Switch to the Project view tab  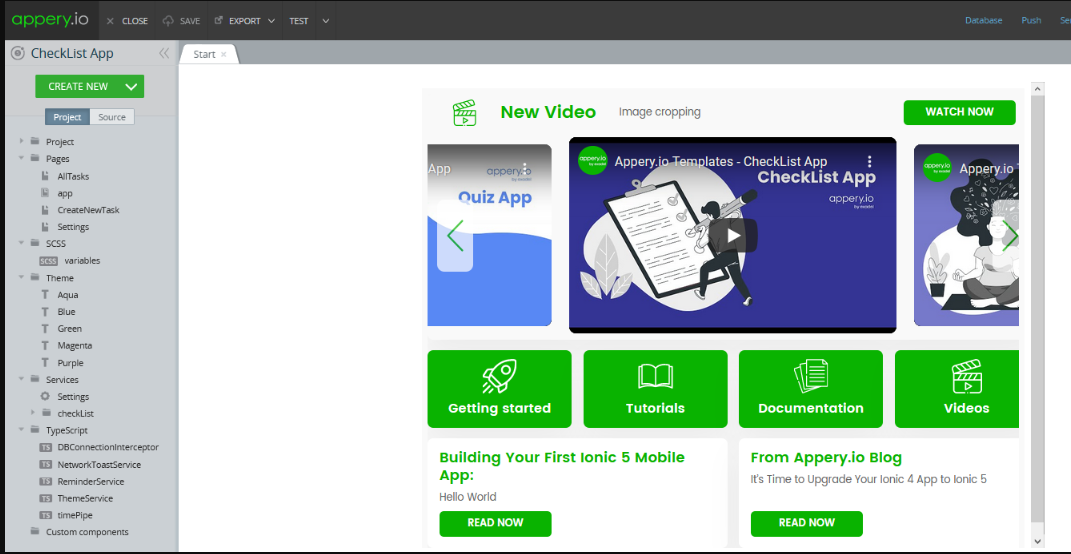[x=68, y=117]
